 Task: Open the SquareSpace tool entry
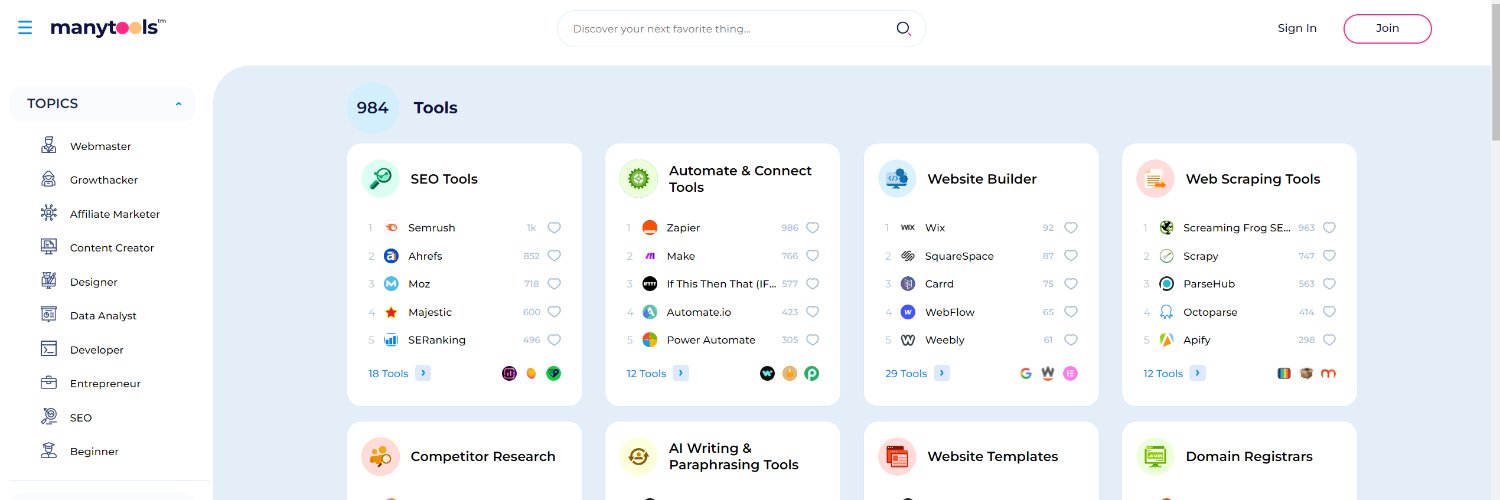point(959,256)
